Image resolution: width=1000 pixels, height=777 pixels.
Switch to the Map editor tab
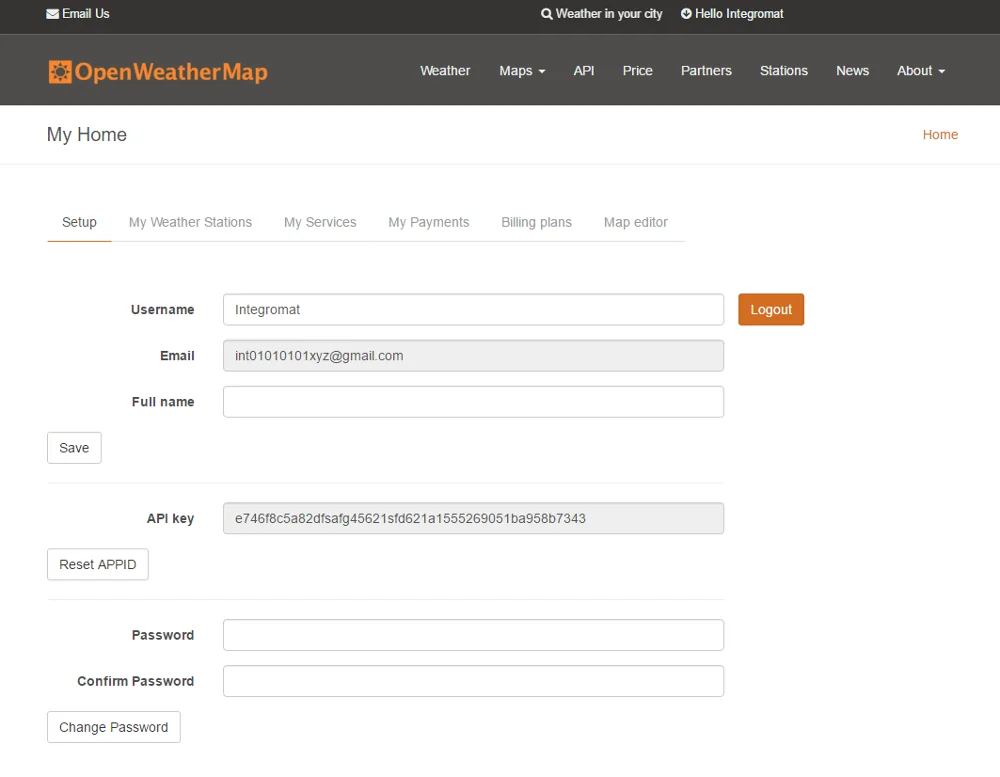636,223
